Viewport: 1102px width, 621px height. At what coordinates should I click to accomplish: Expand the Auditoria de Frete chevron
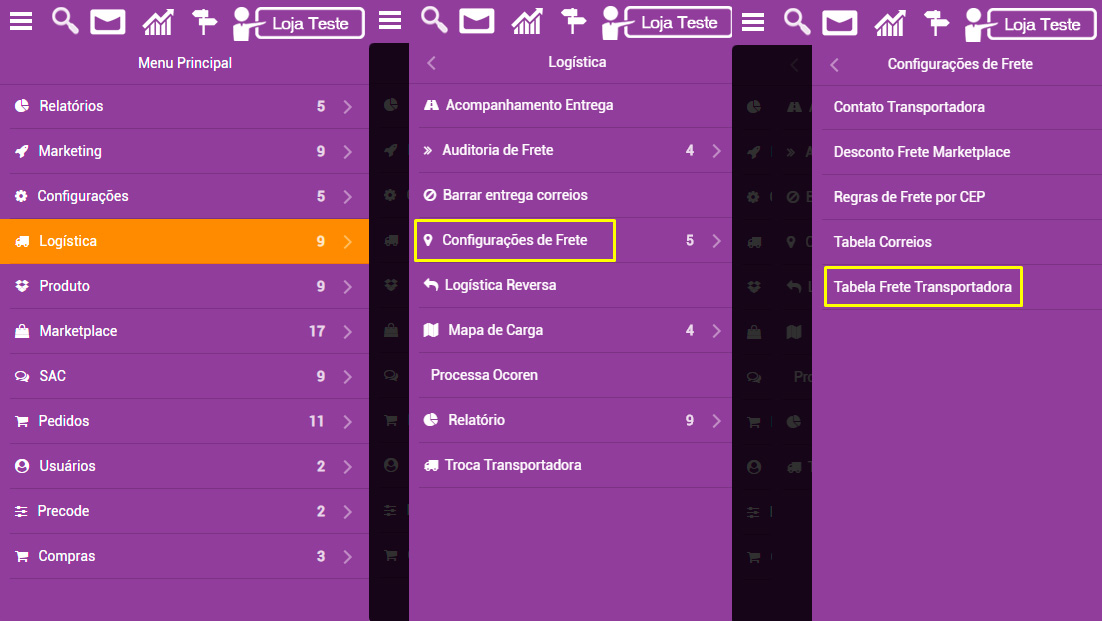pos(716,150)
